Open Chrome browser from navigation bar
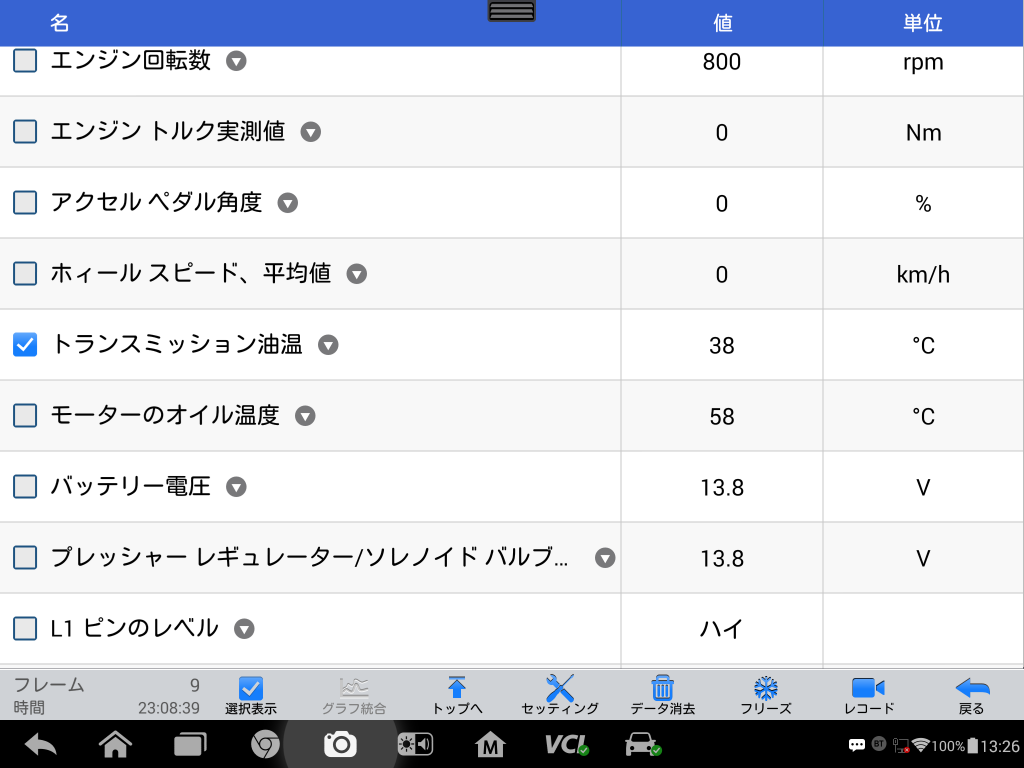Screen dimensions: 1024x768 (x=264, y=744)
